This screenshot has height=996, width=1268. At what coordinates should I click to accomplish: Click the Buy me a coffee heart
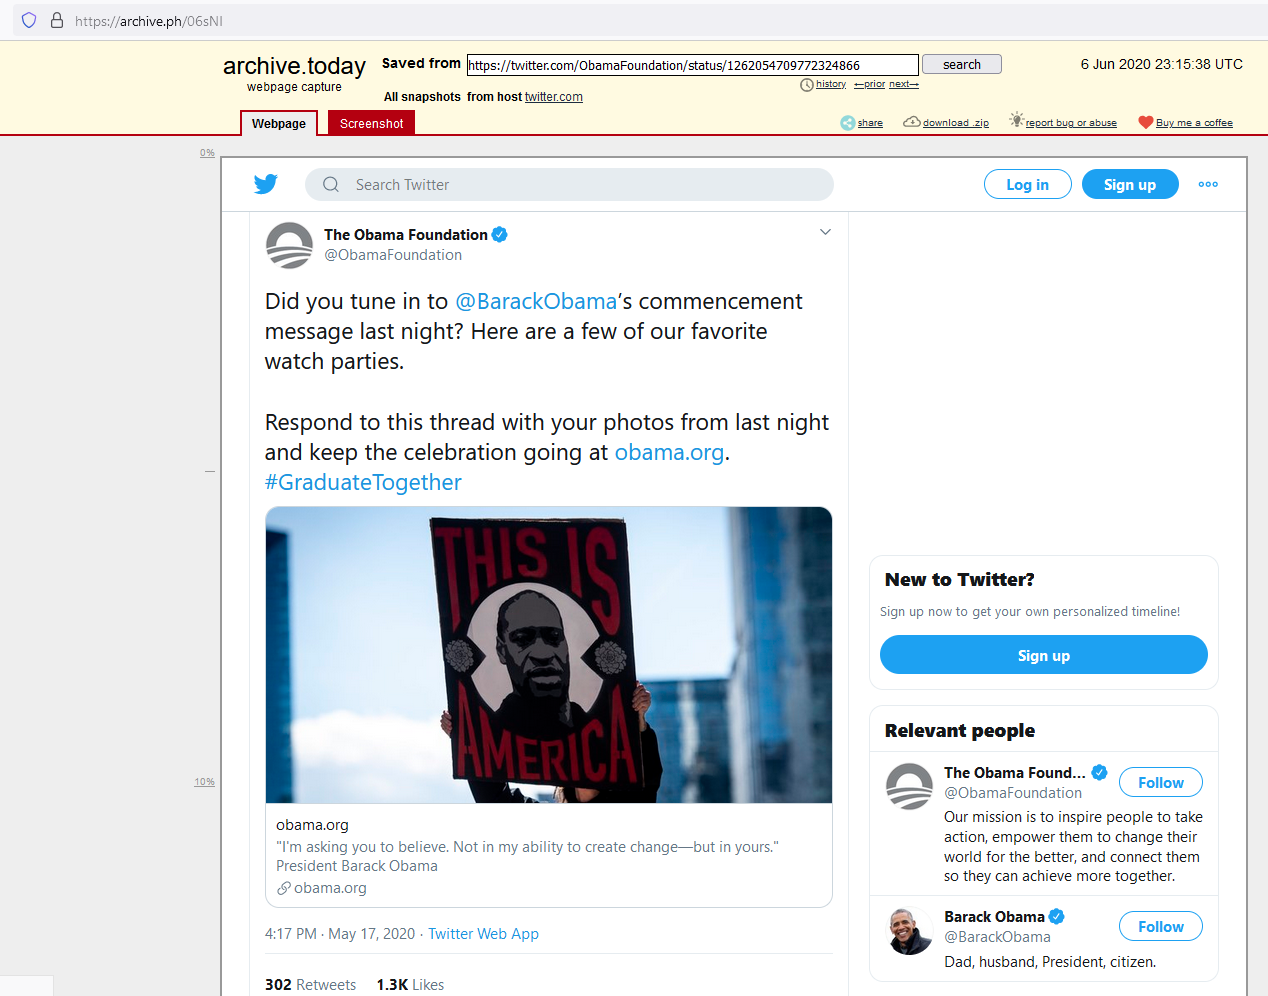(x=1146, y=122)
